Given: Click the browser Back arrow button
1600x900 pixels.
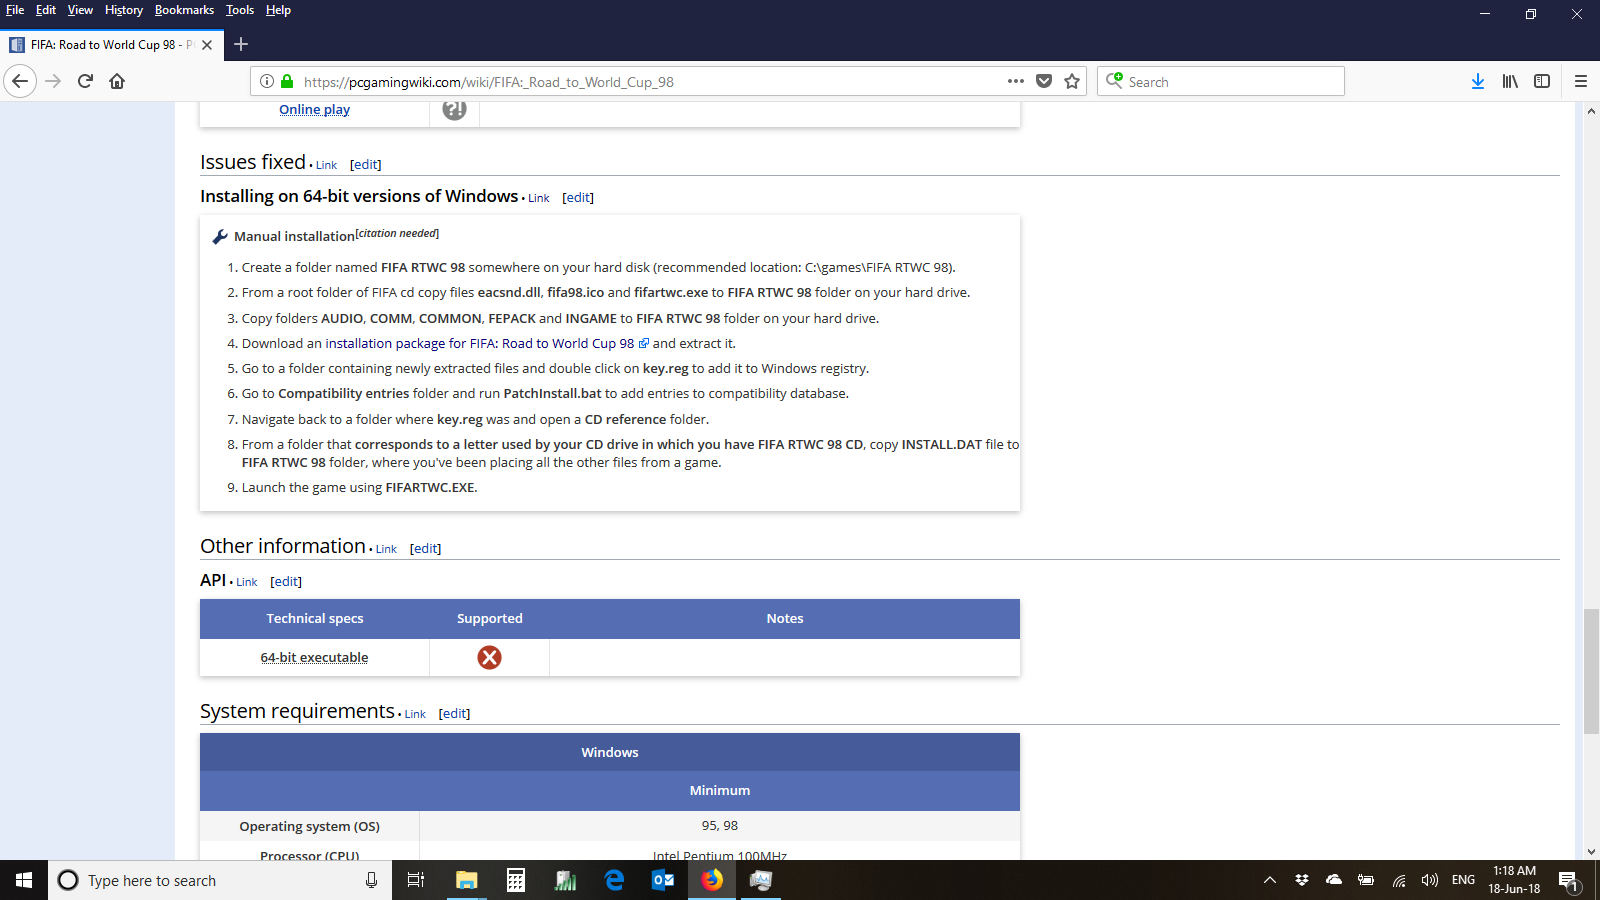Looking at the screenshot, I should tap(20, 81).
